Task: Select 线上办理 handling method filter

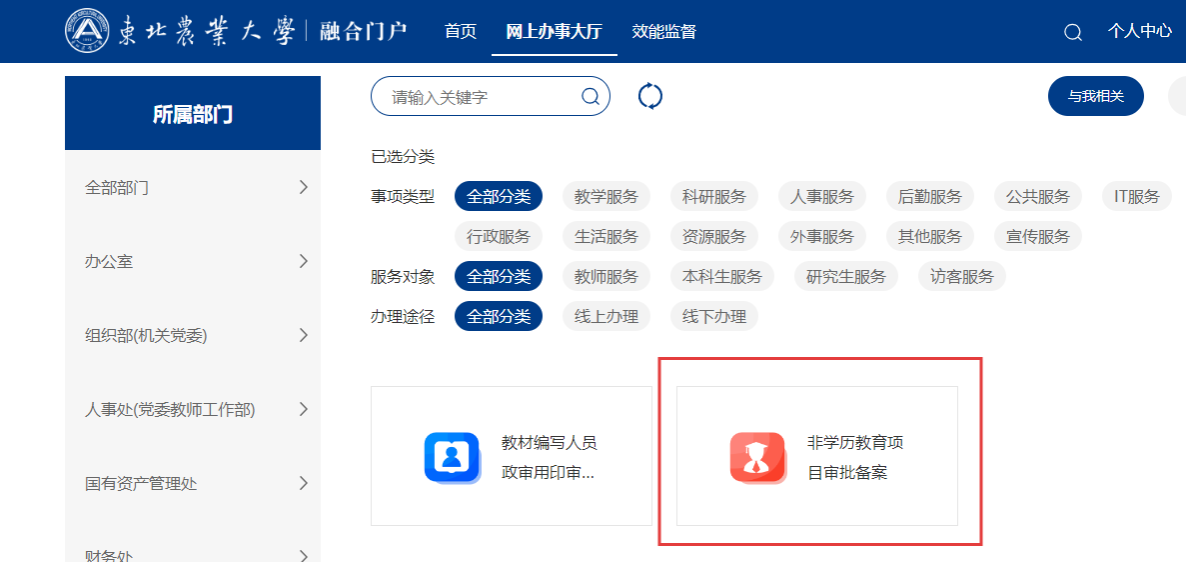Action: pos(606,316)
